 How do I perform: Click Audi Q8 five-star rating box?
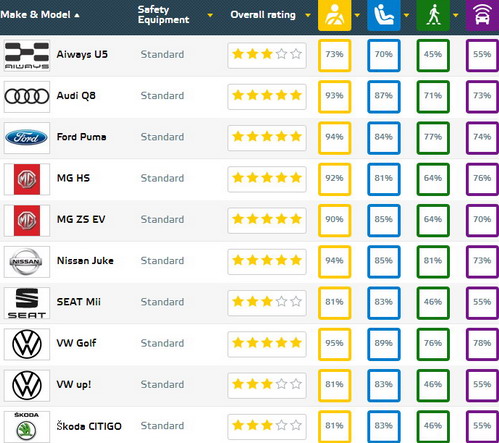(x=267, y=97)
